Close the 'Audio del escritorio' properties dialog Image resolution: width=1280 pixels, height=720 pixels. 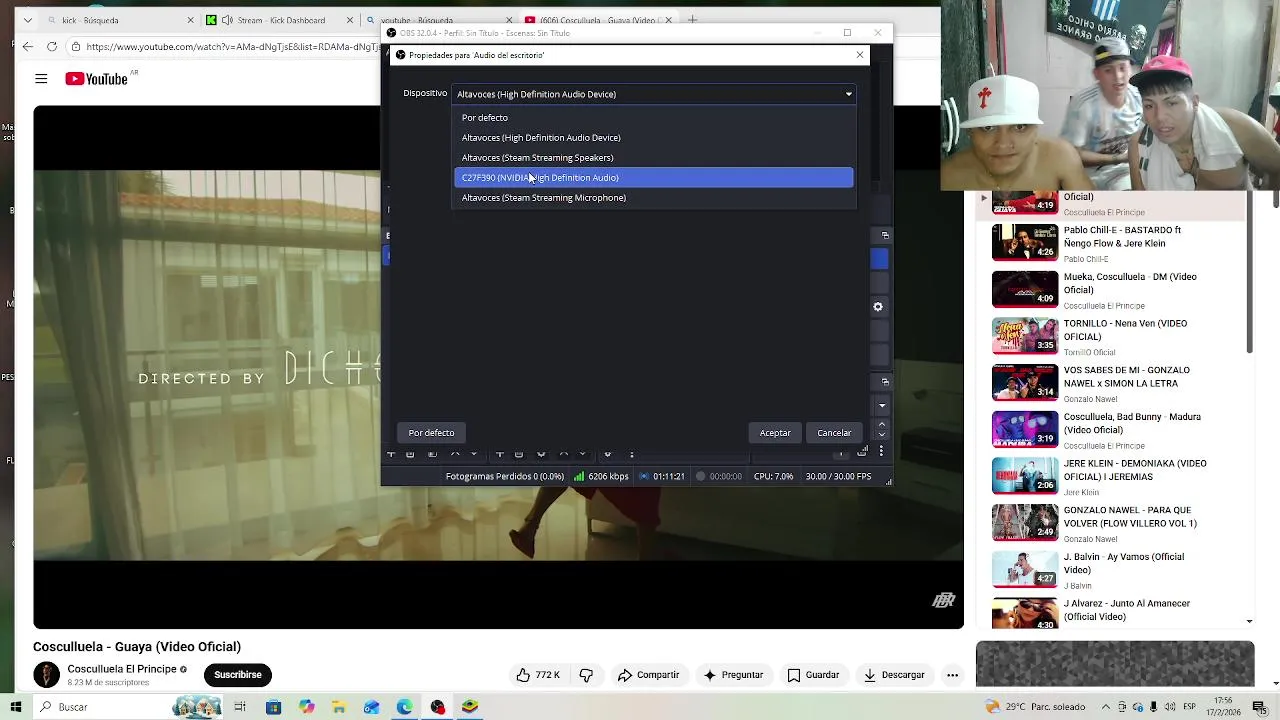click(x=860, y=55)
